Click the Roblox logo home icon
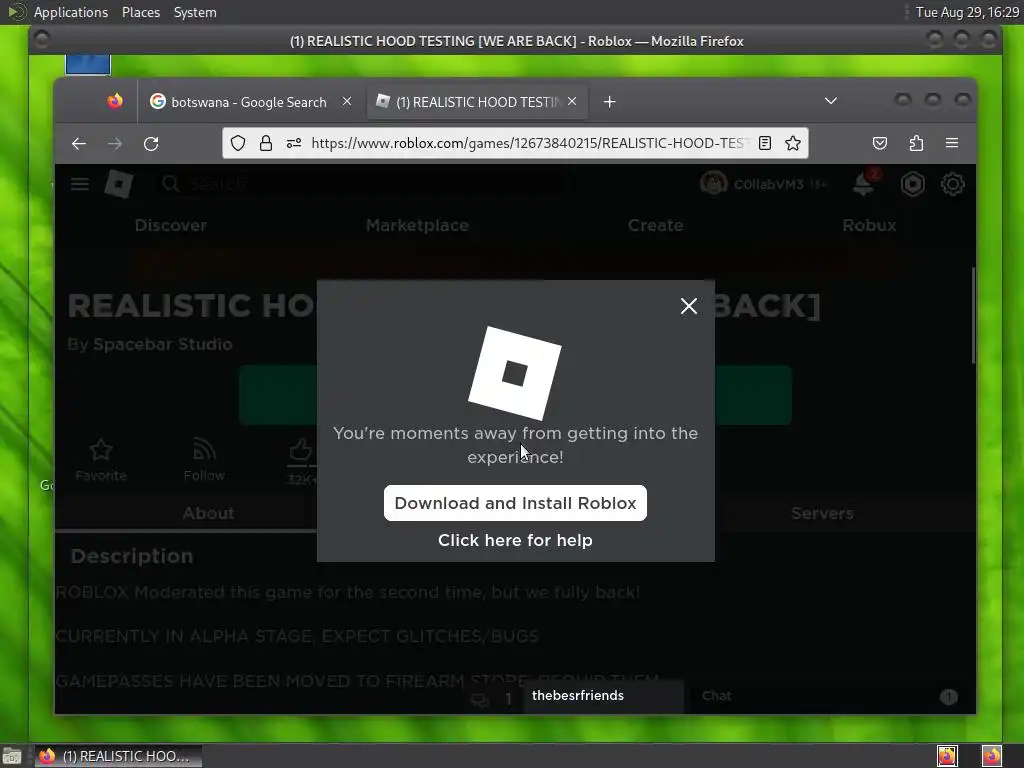 coord(119,184)
